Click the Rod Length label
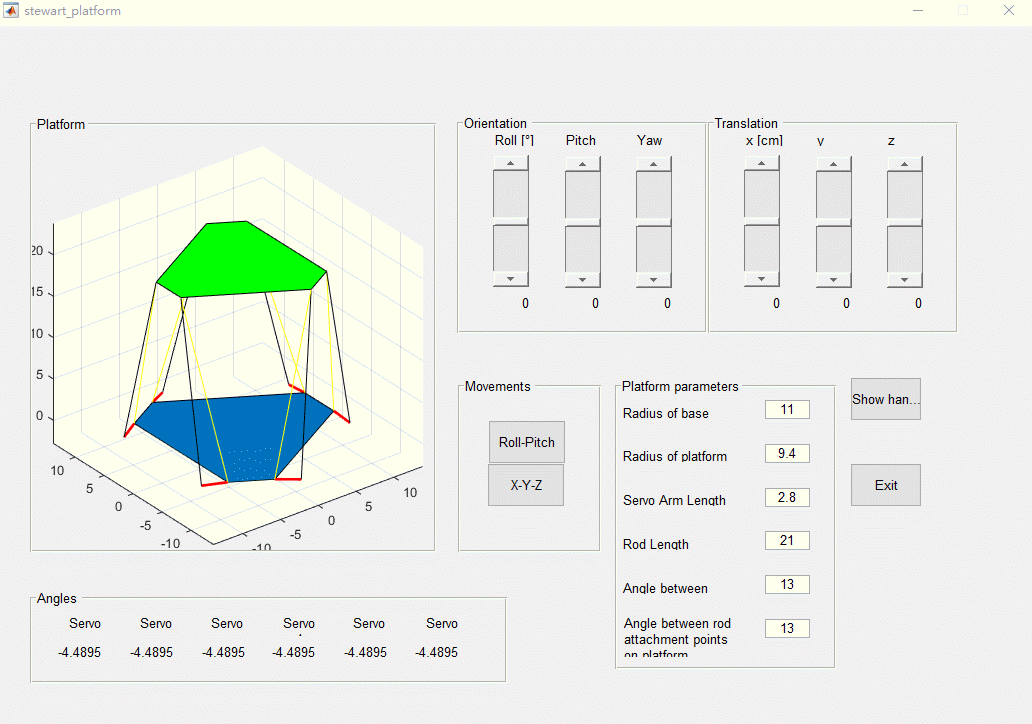 (656, 544)
